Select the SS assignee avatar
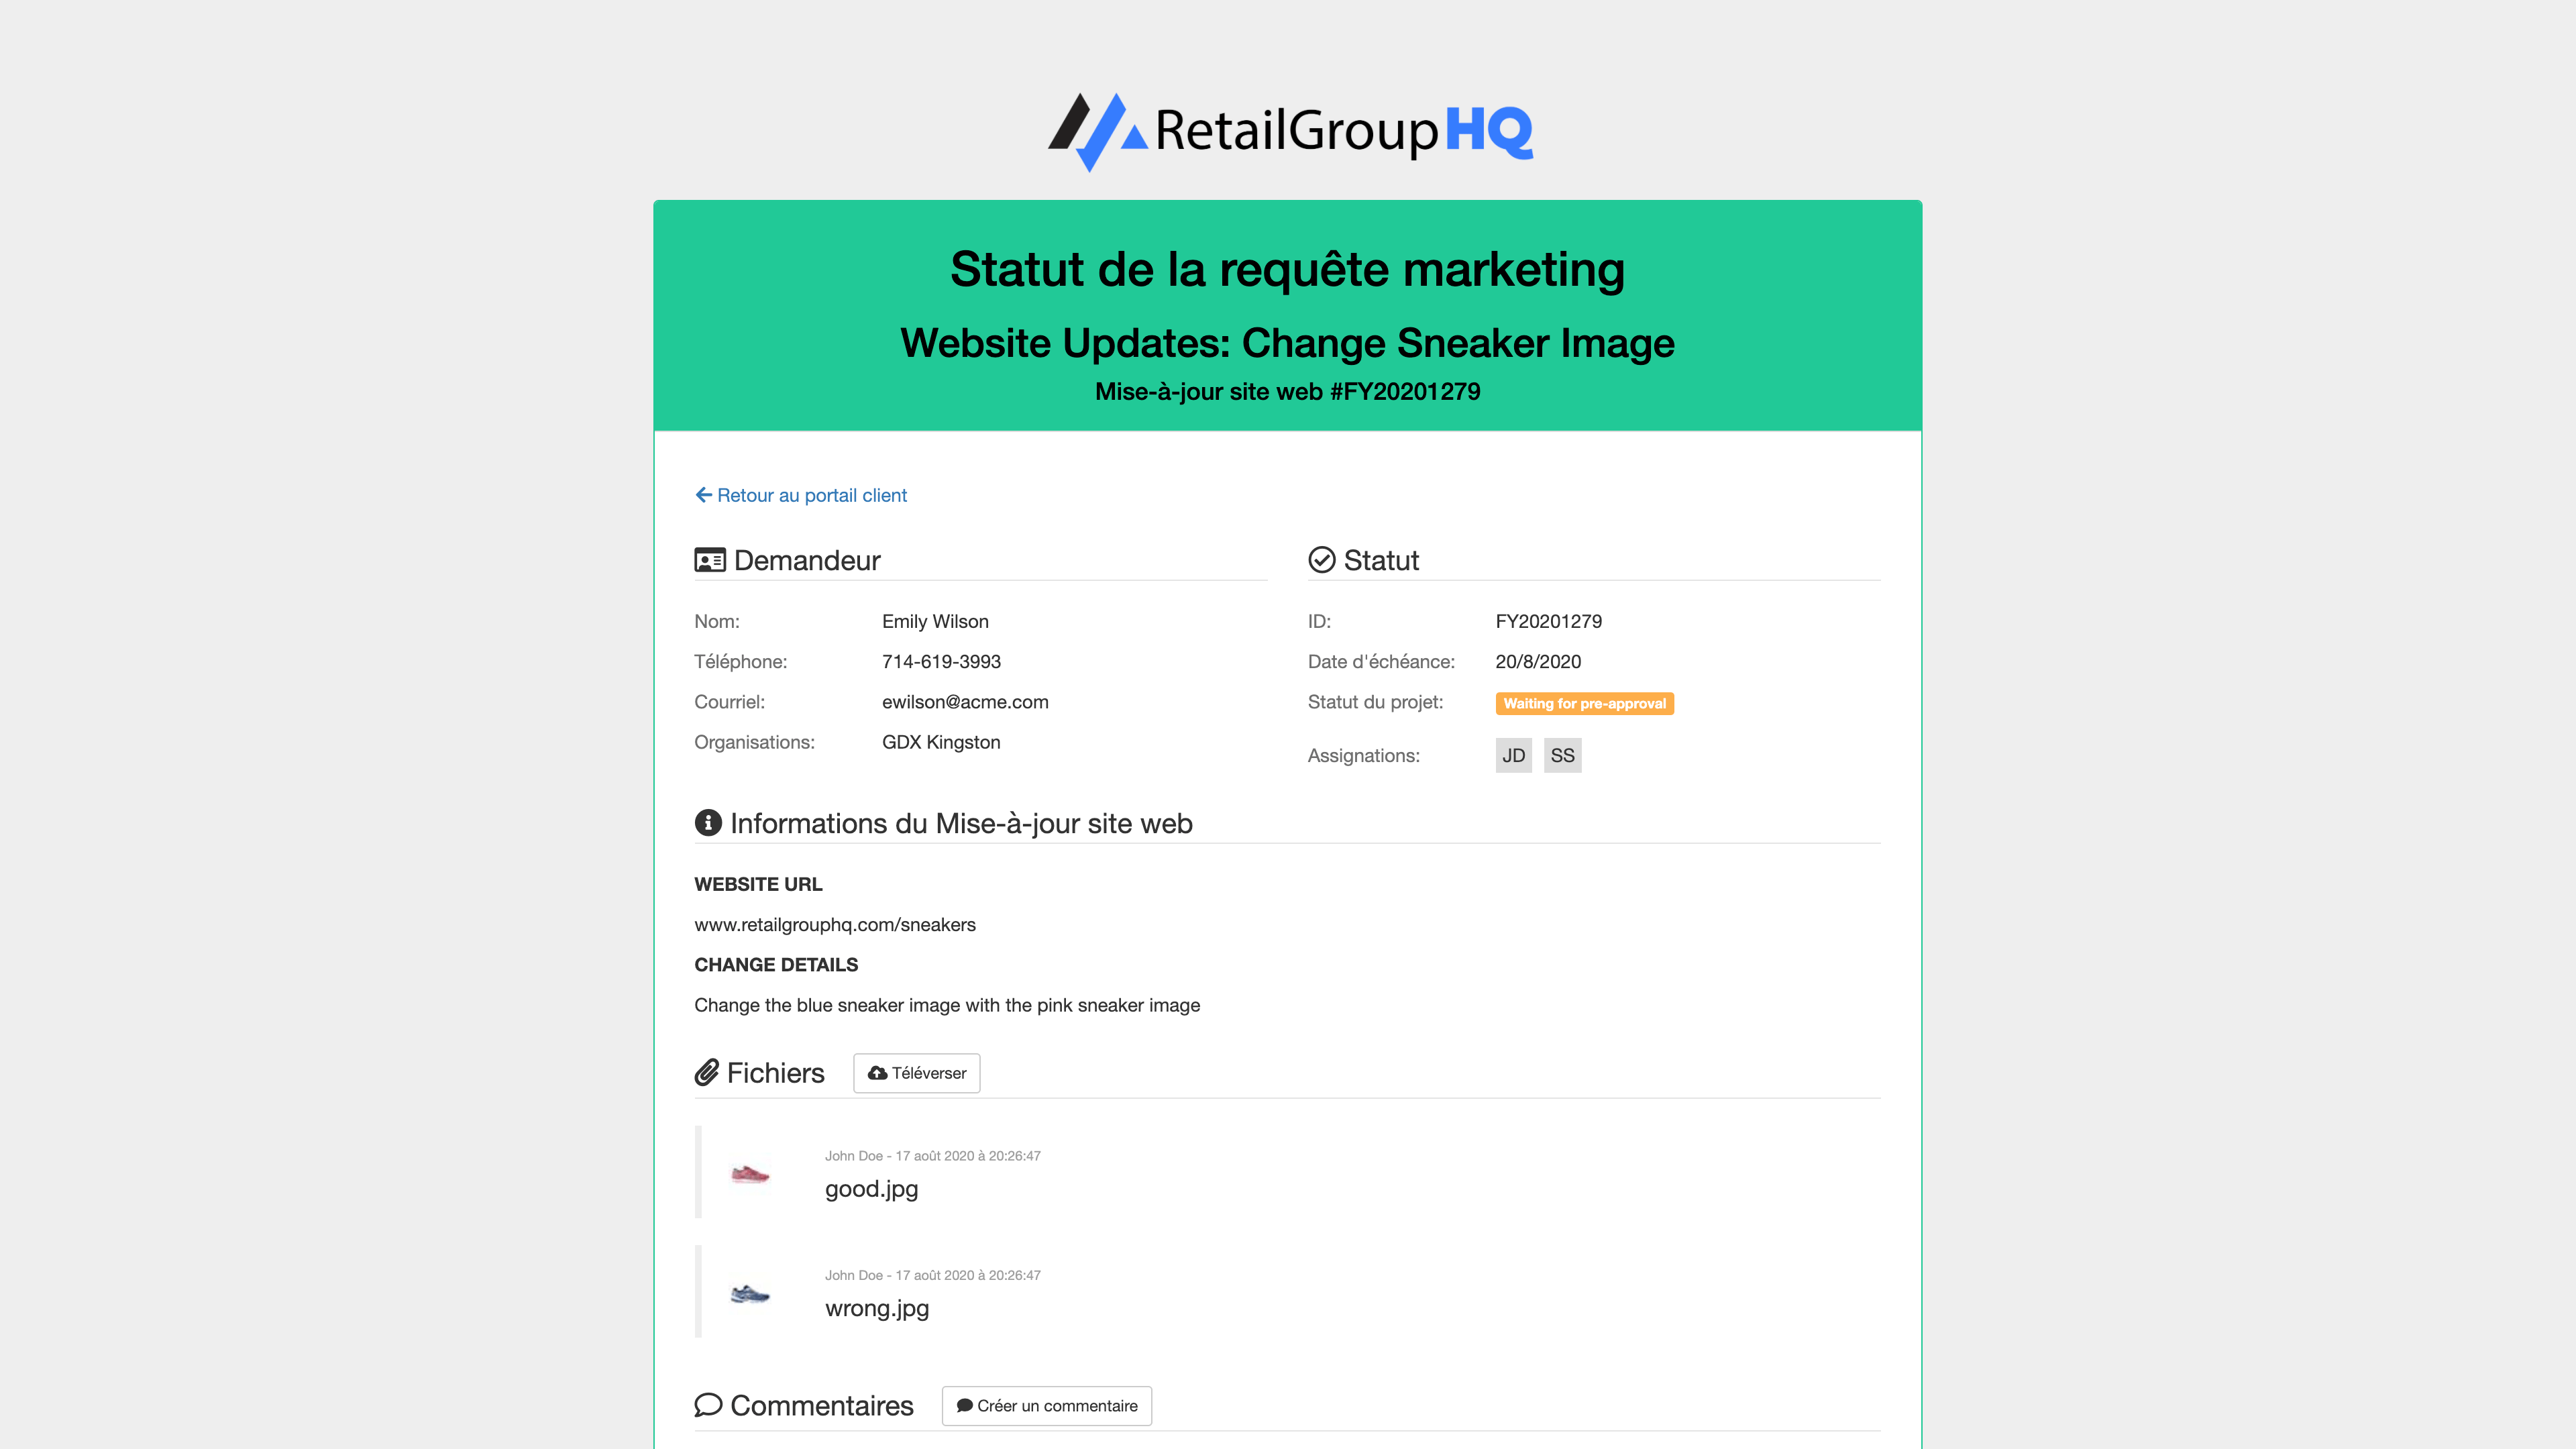Image resolution: width=2576 pixels, height=1449 pixels. pos(1562,755)
